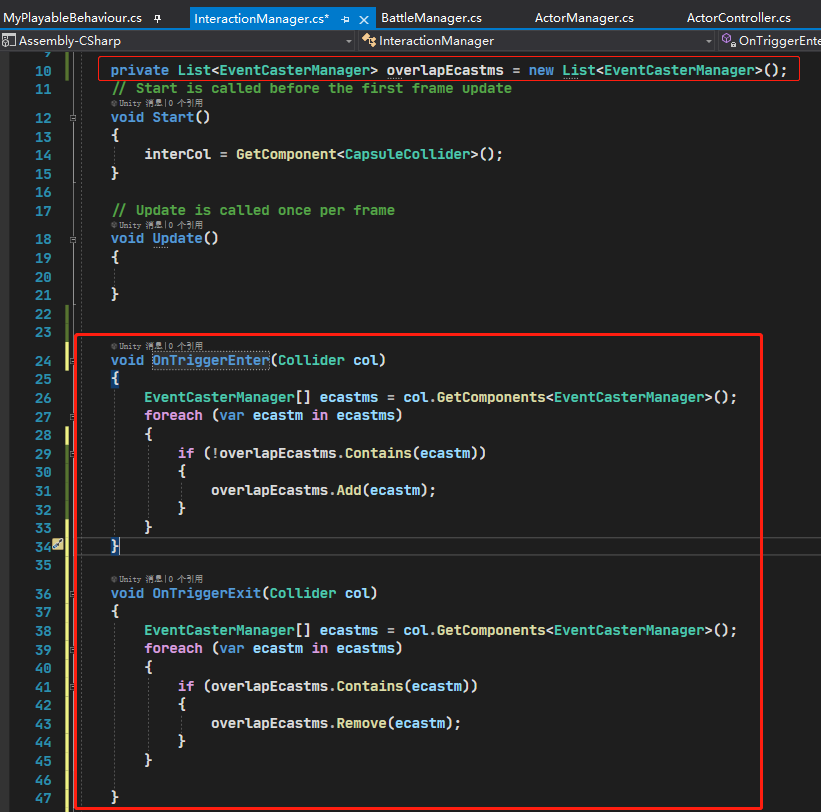Click 'GetComponents' on line 38
821x812 pixels.
point(491,630)
